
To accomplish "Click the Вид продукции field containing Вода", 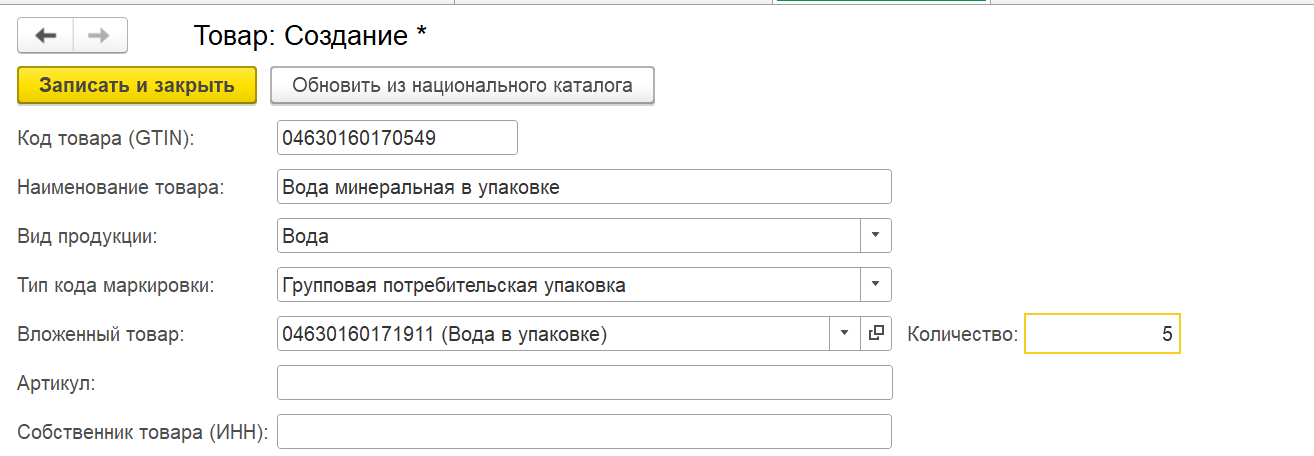I will coord(569,236).
